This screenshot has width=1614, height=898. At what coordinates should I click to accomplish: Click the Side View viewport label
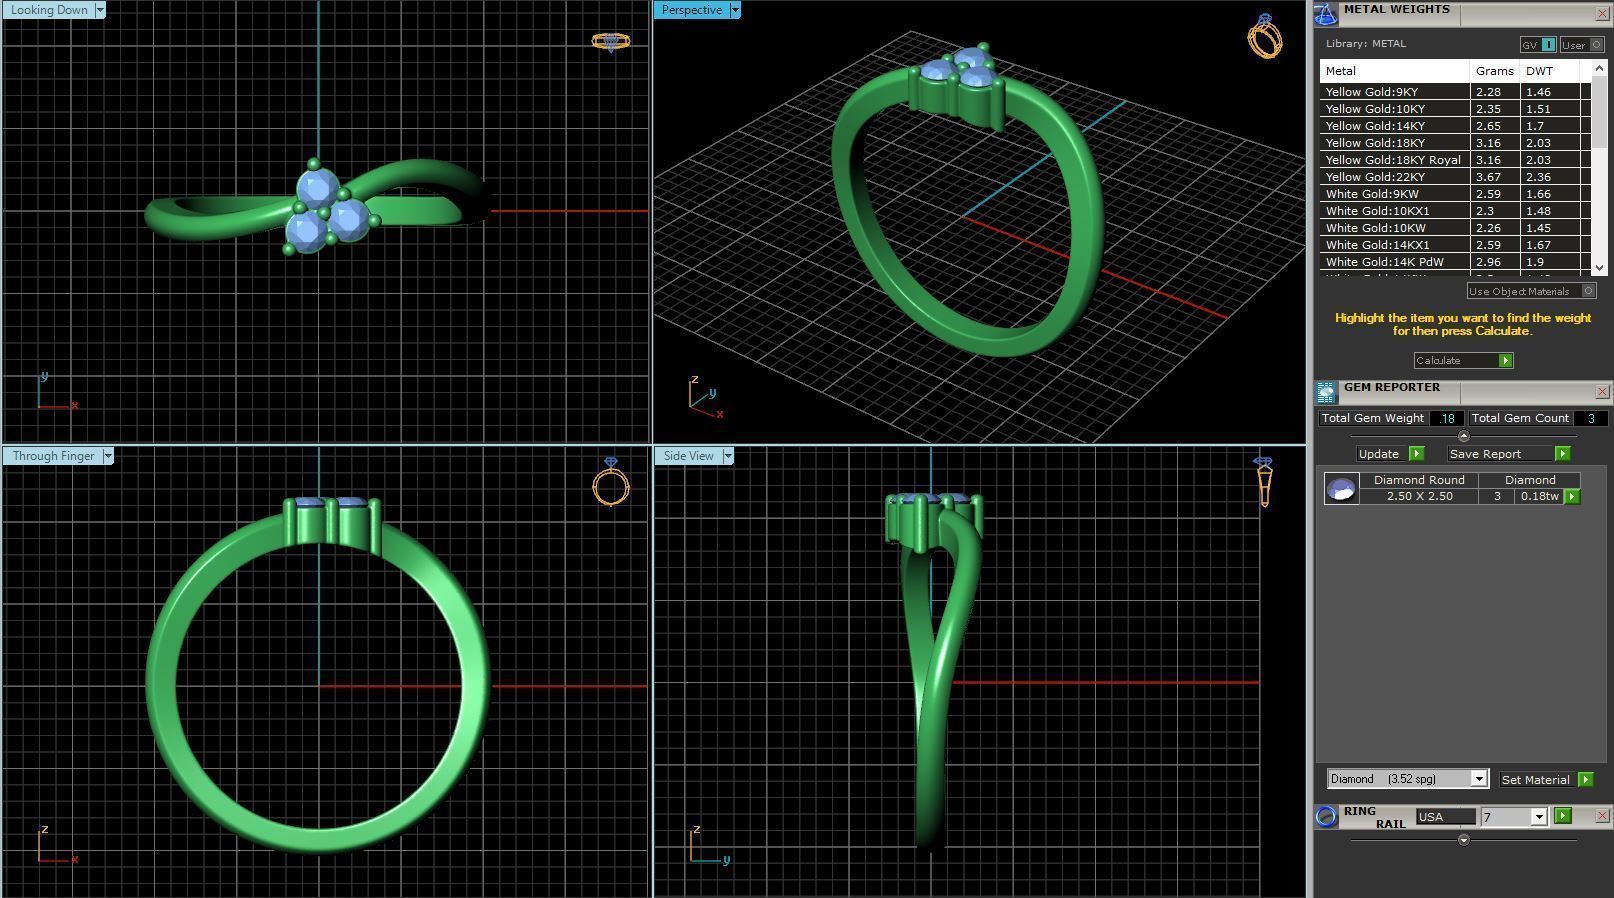click(689, 456)
